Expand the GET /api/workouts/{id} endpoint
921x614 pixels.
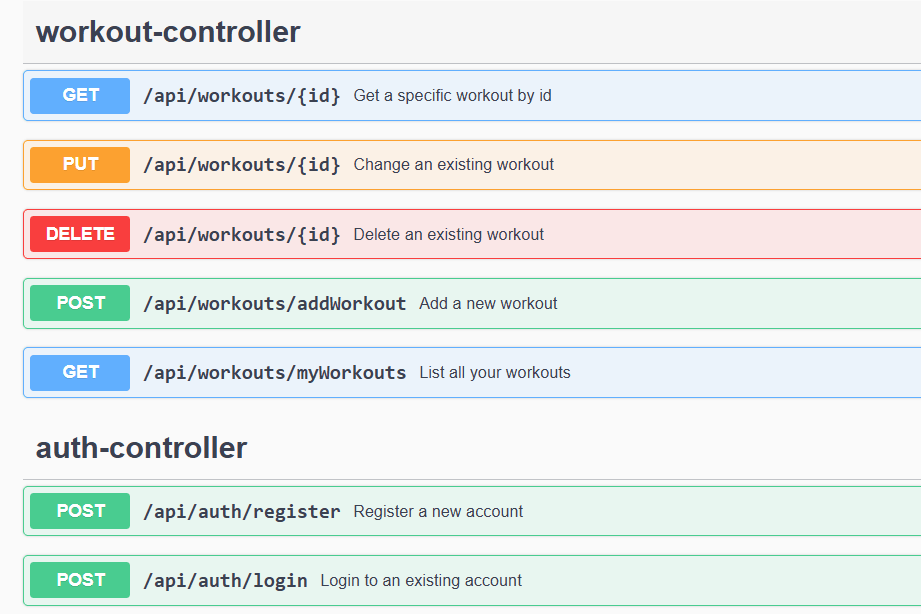[x=472, y=96]
